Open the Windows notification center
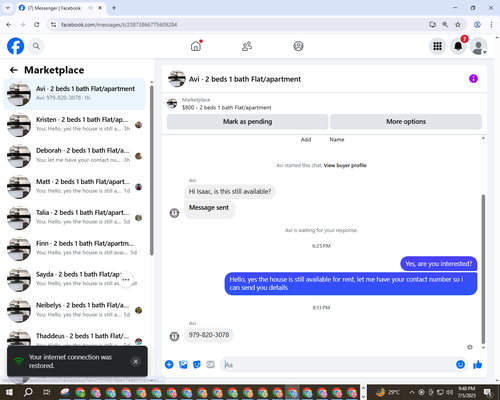500x400 pixels. [488, 392]
